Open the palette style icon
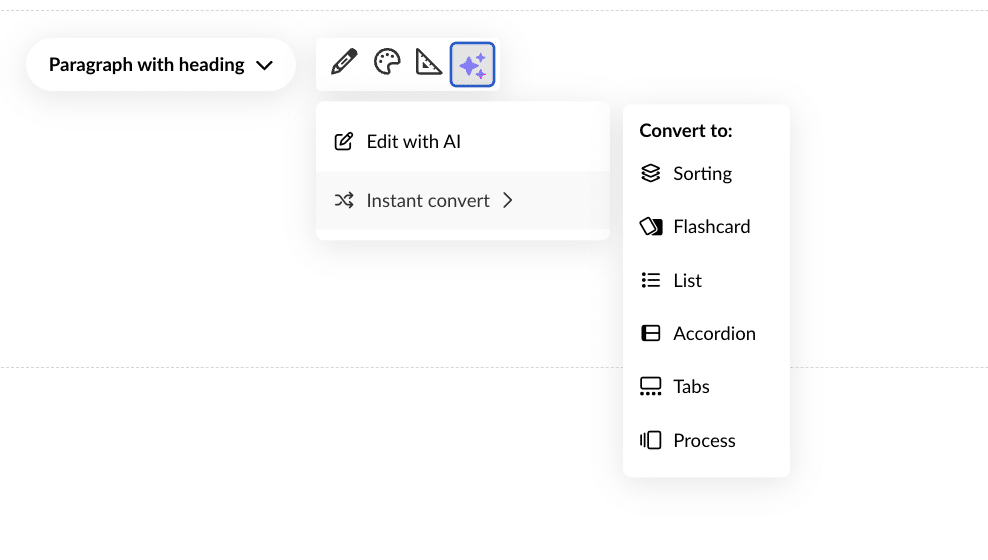The width and height of the screenshot is (988, 560). [x=387, y=63]
